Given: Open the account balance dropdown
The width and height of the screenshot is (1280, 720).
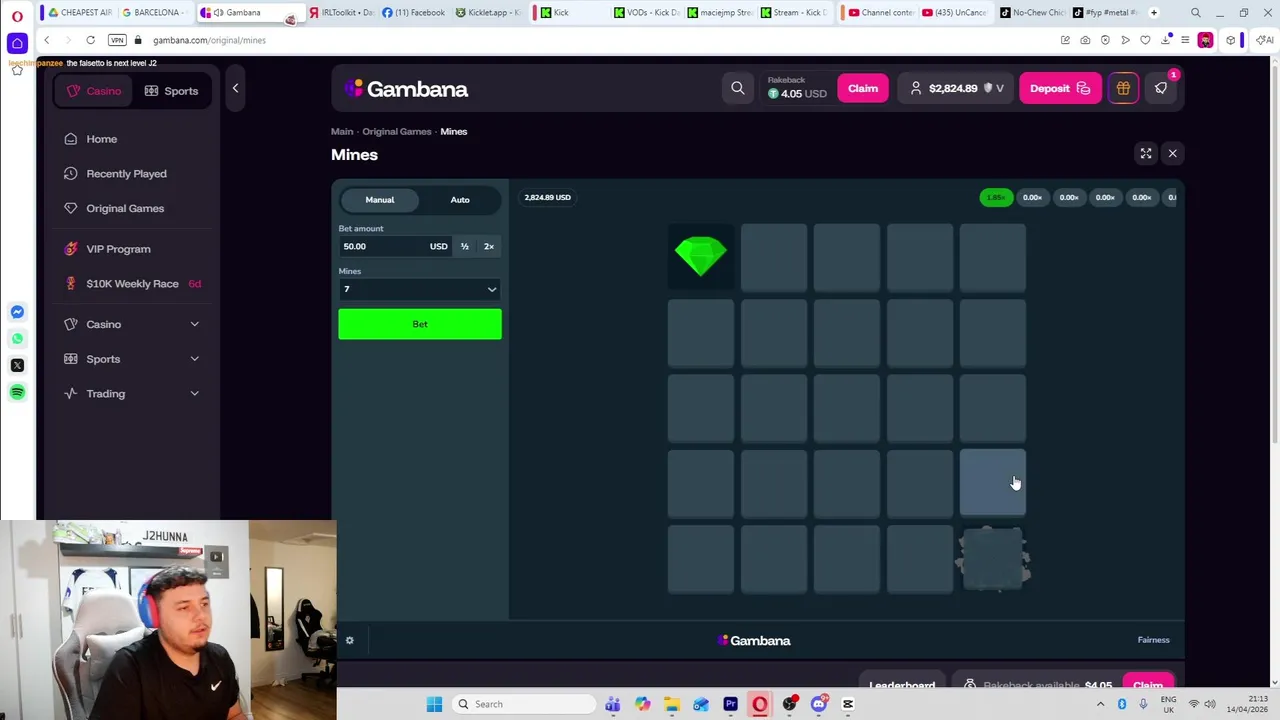Looking at the screenshot, I should [956, 88].
